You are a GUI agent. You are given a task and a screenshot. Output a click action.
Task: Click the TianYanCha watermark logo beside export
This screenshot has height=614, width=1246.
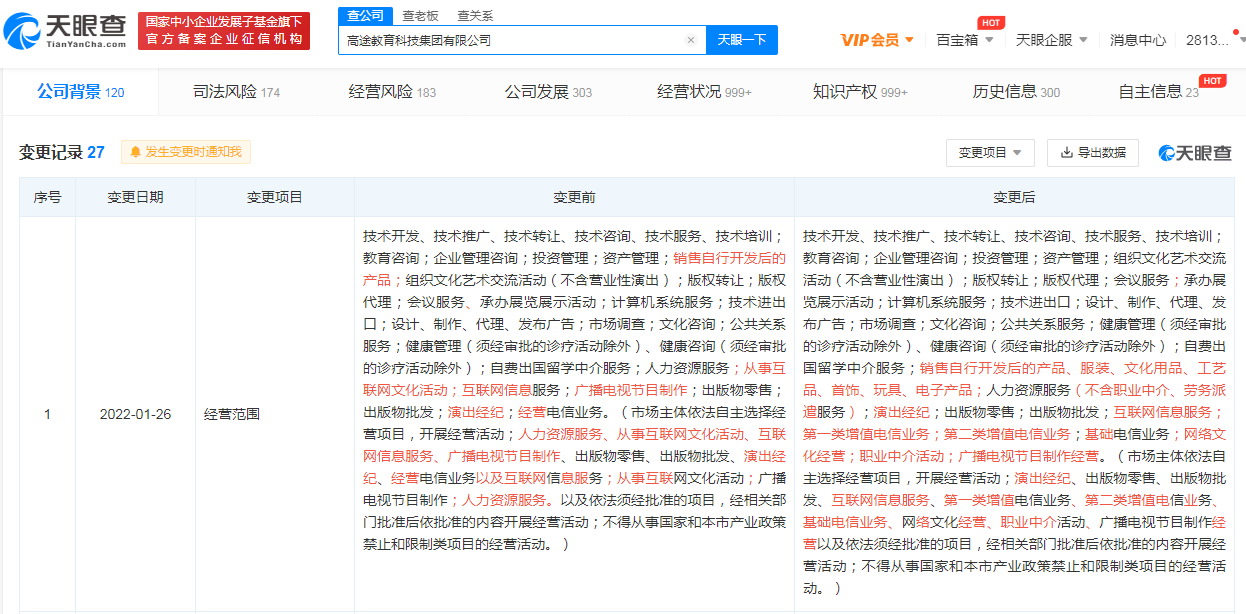1195,153
